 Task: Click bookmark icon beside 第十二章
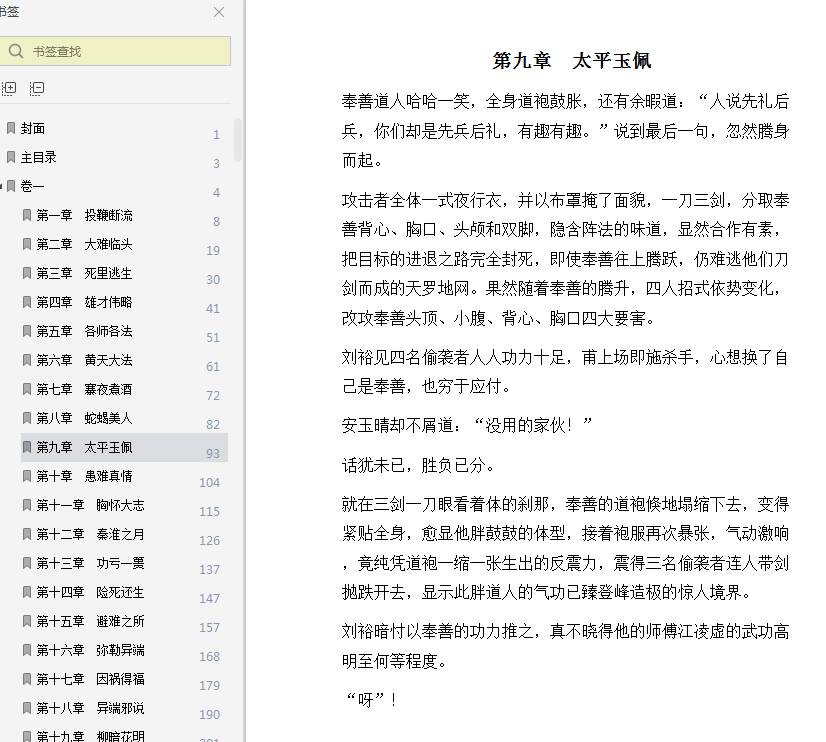pyautogui.click(x=27, y=534)
